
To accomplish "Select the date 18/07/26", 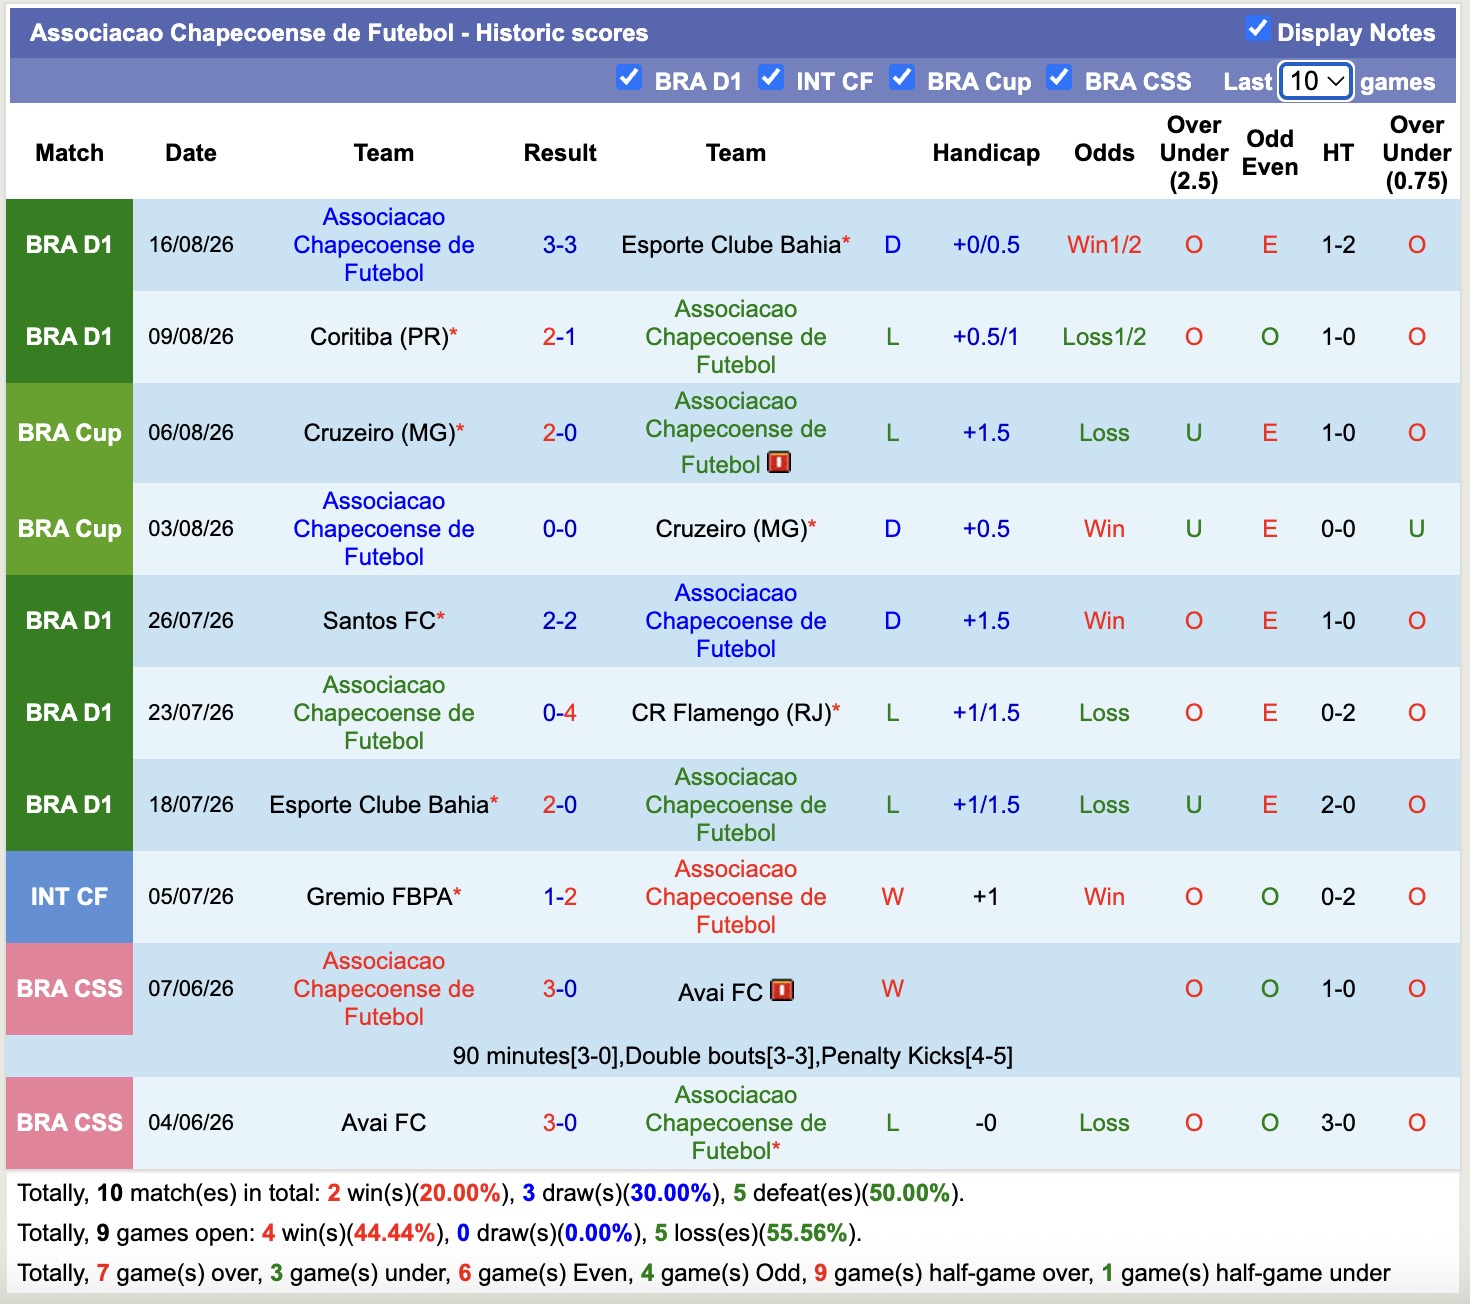I will (191, 805).
